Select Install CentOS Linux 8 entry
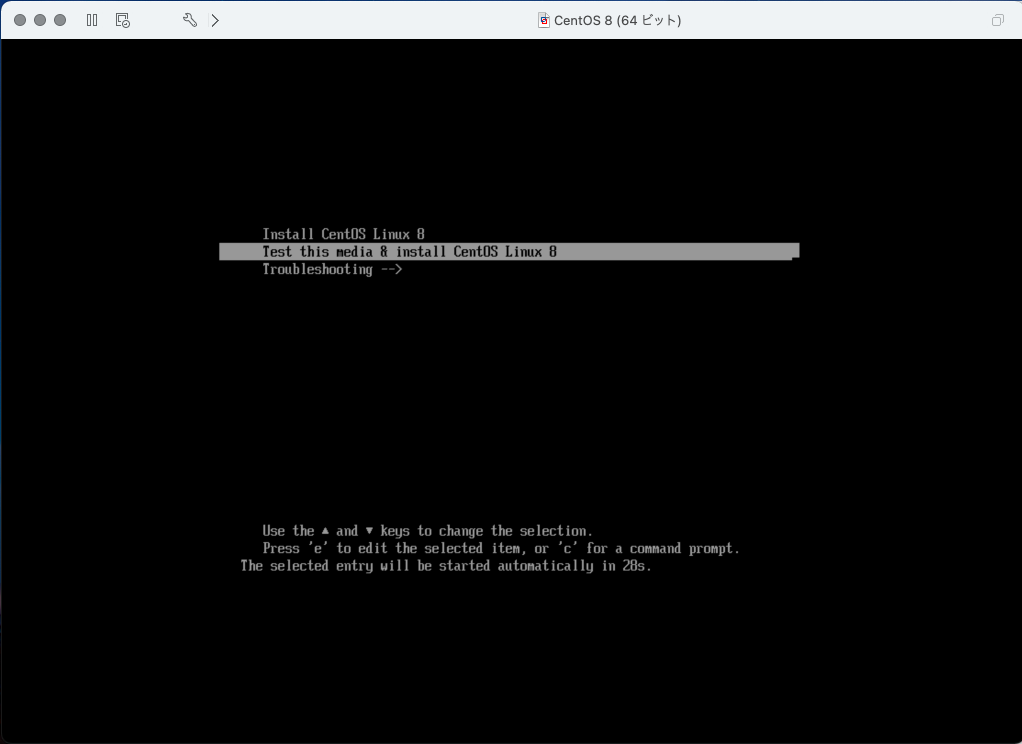The image size is (1022, 744). point(343,234)
